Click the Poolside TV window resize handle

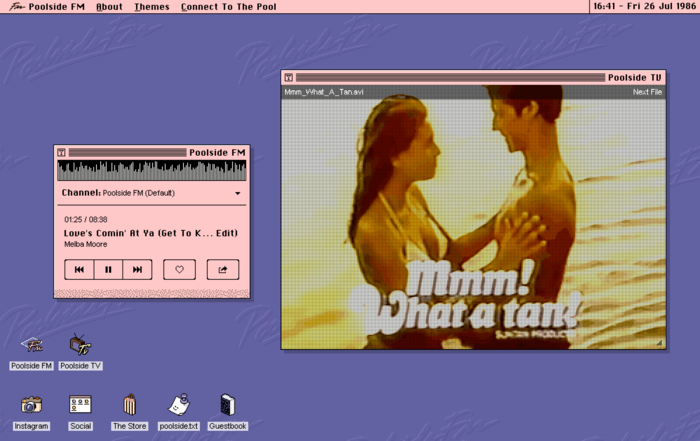coord(659,343)
